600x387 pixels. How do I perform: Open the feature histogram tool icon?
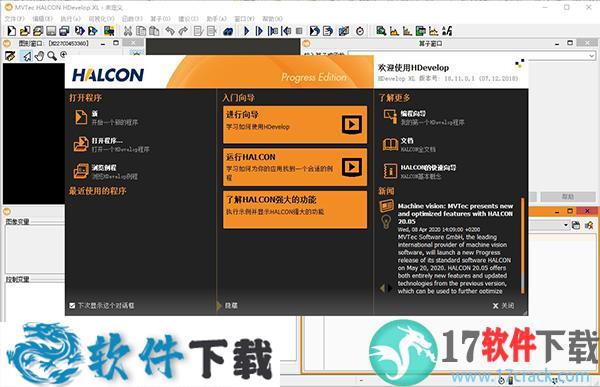pos(407,31)
